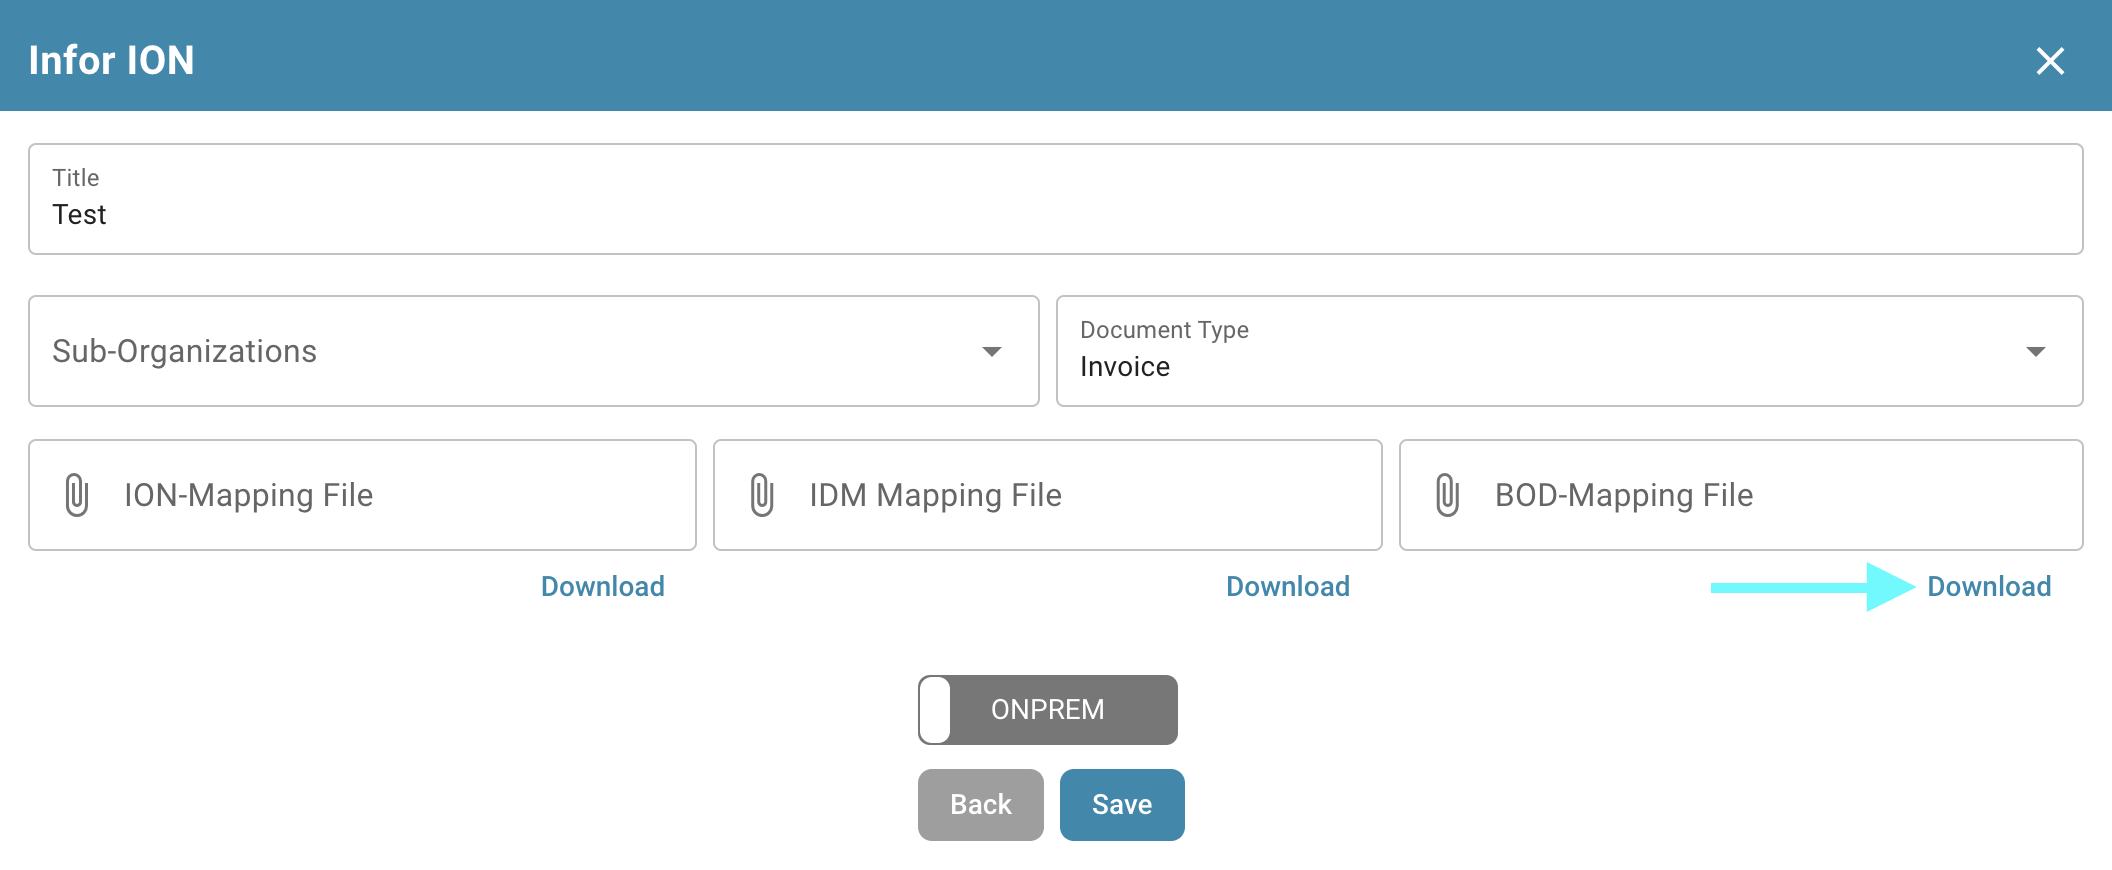Click the Invoice value in Document Type
2112x870 pixels.
[1125, 367]
